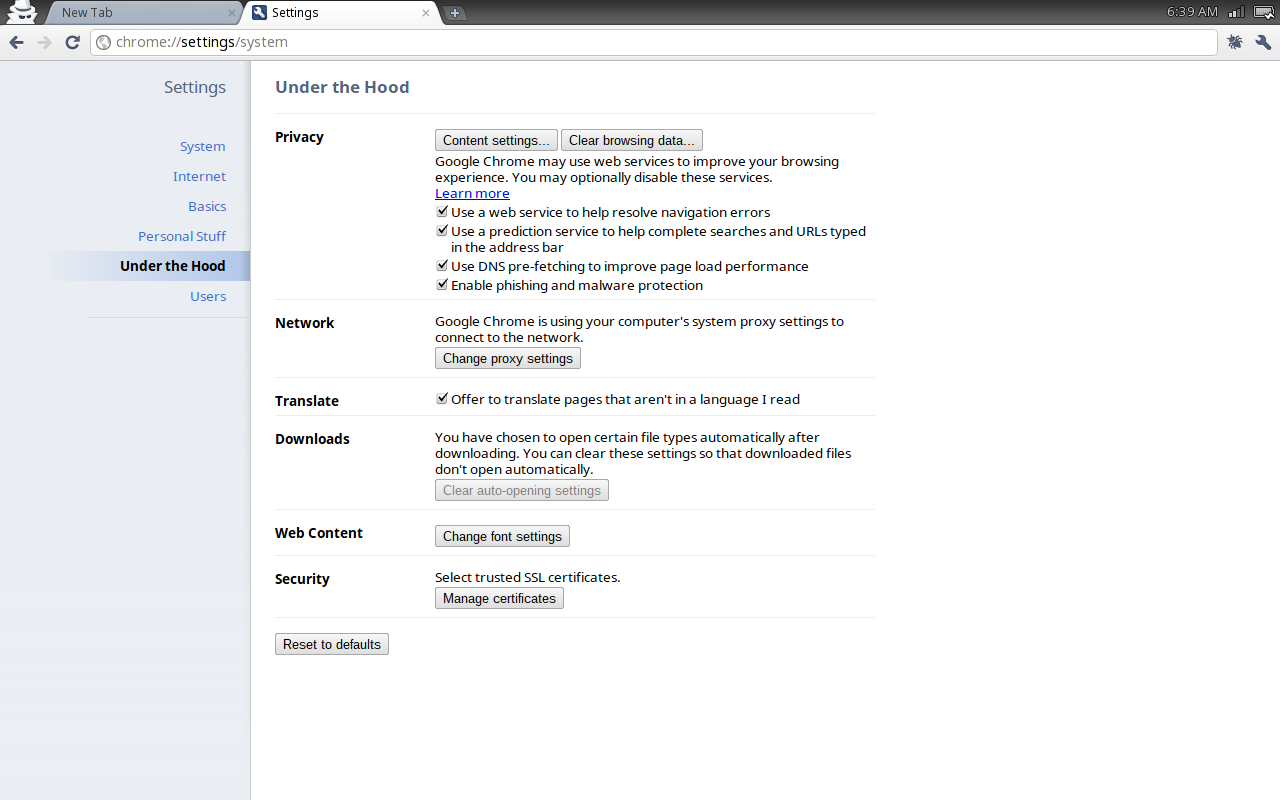
Task: Click the incognito spy icon
Action: pos(21,12)
